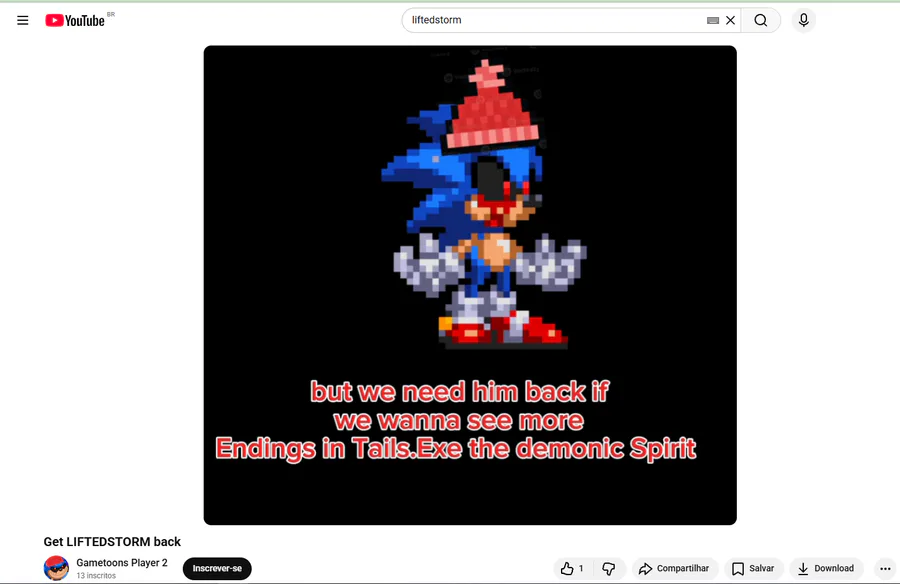
Task: Run search with magnifier button
Action: click(x=761, y=20)
